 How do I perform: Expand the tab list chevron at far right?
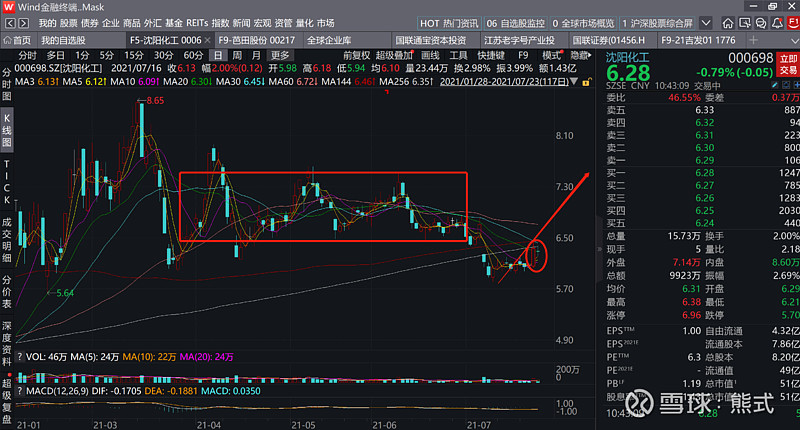click(x=795, y=40)
